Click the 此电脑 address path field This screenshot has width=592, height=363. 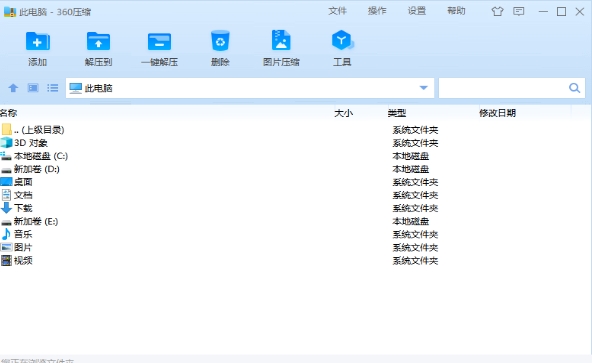(250, 88)
